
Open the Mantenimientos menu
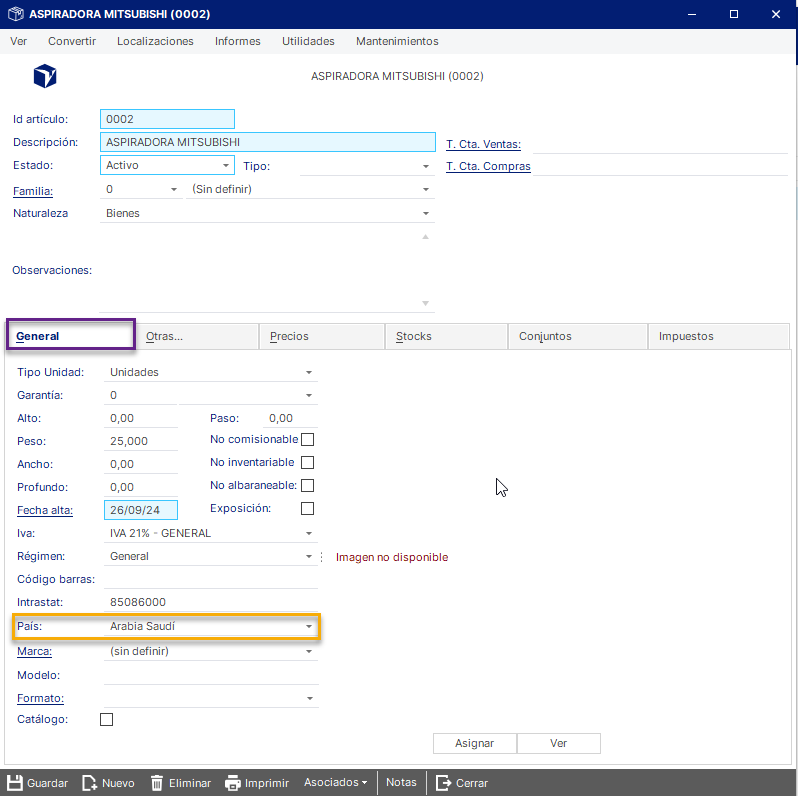click(x=397, y=41)
